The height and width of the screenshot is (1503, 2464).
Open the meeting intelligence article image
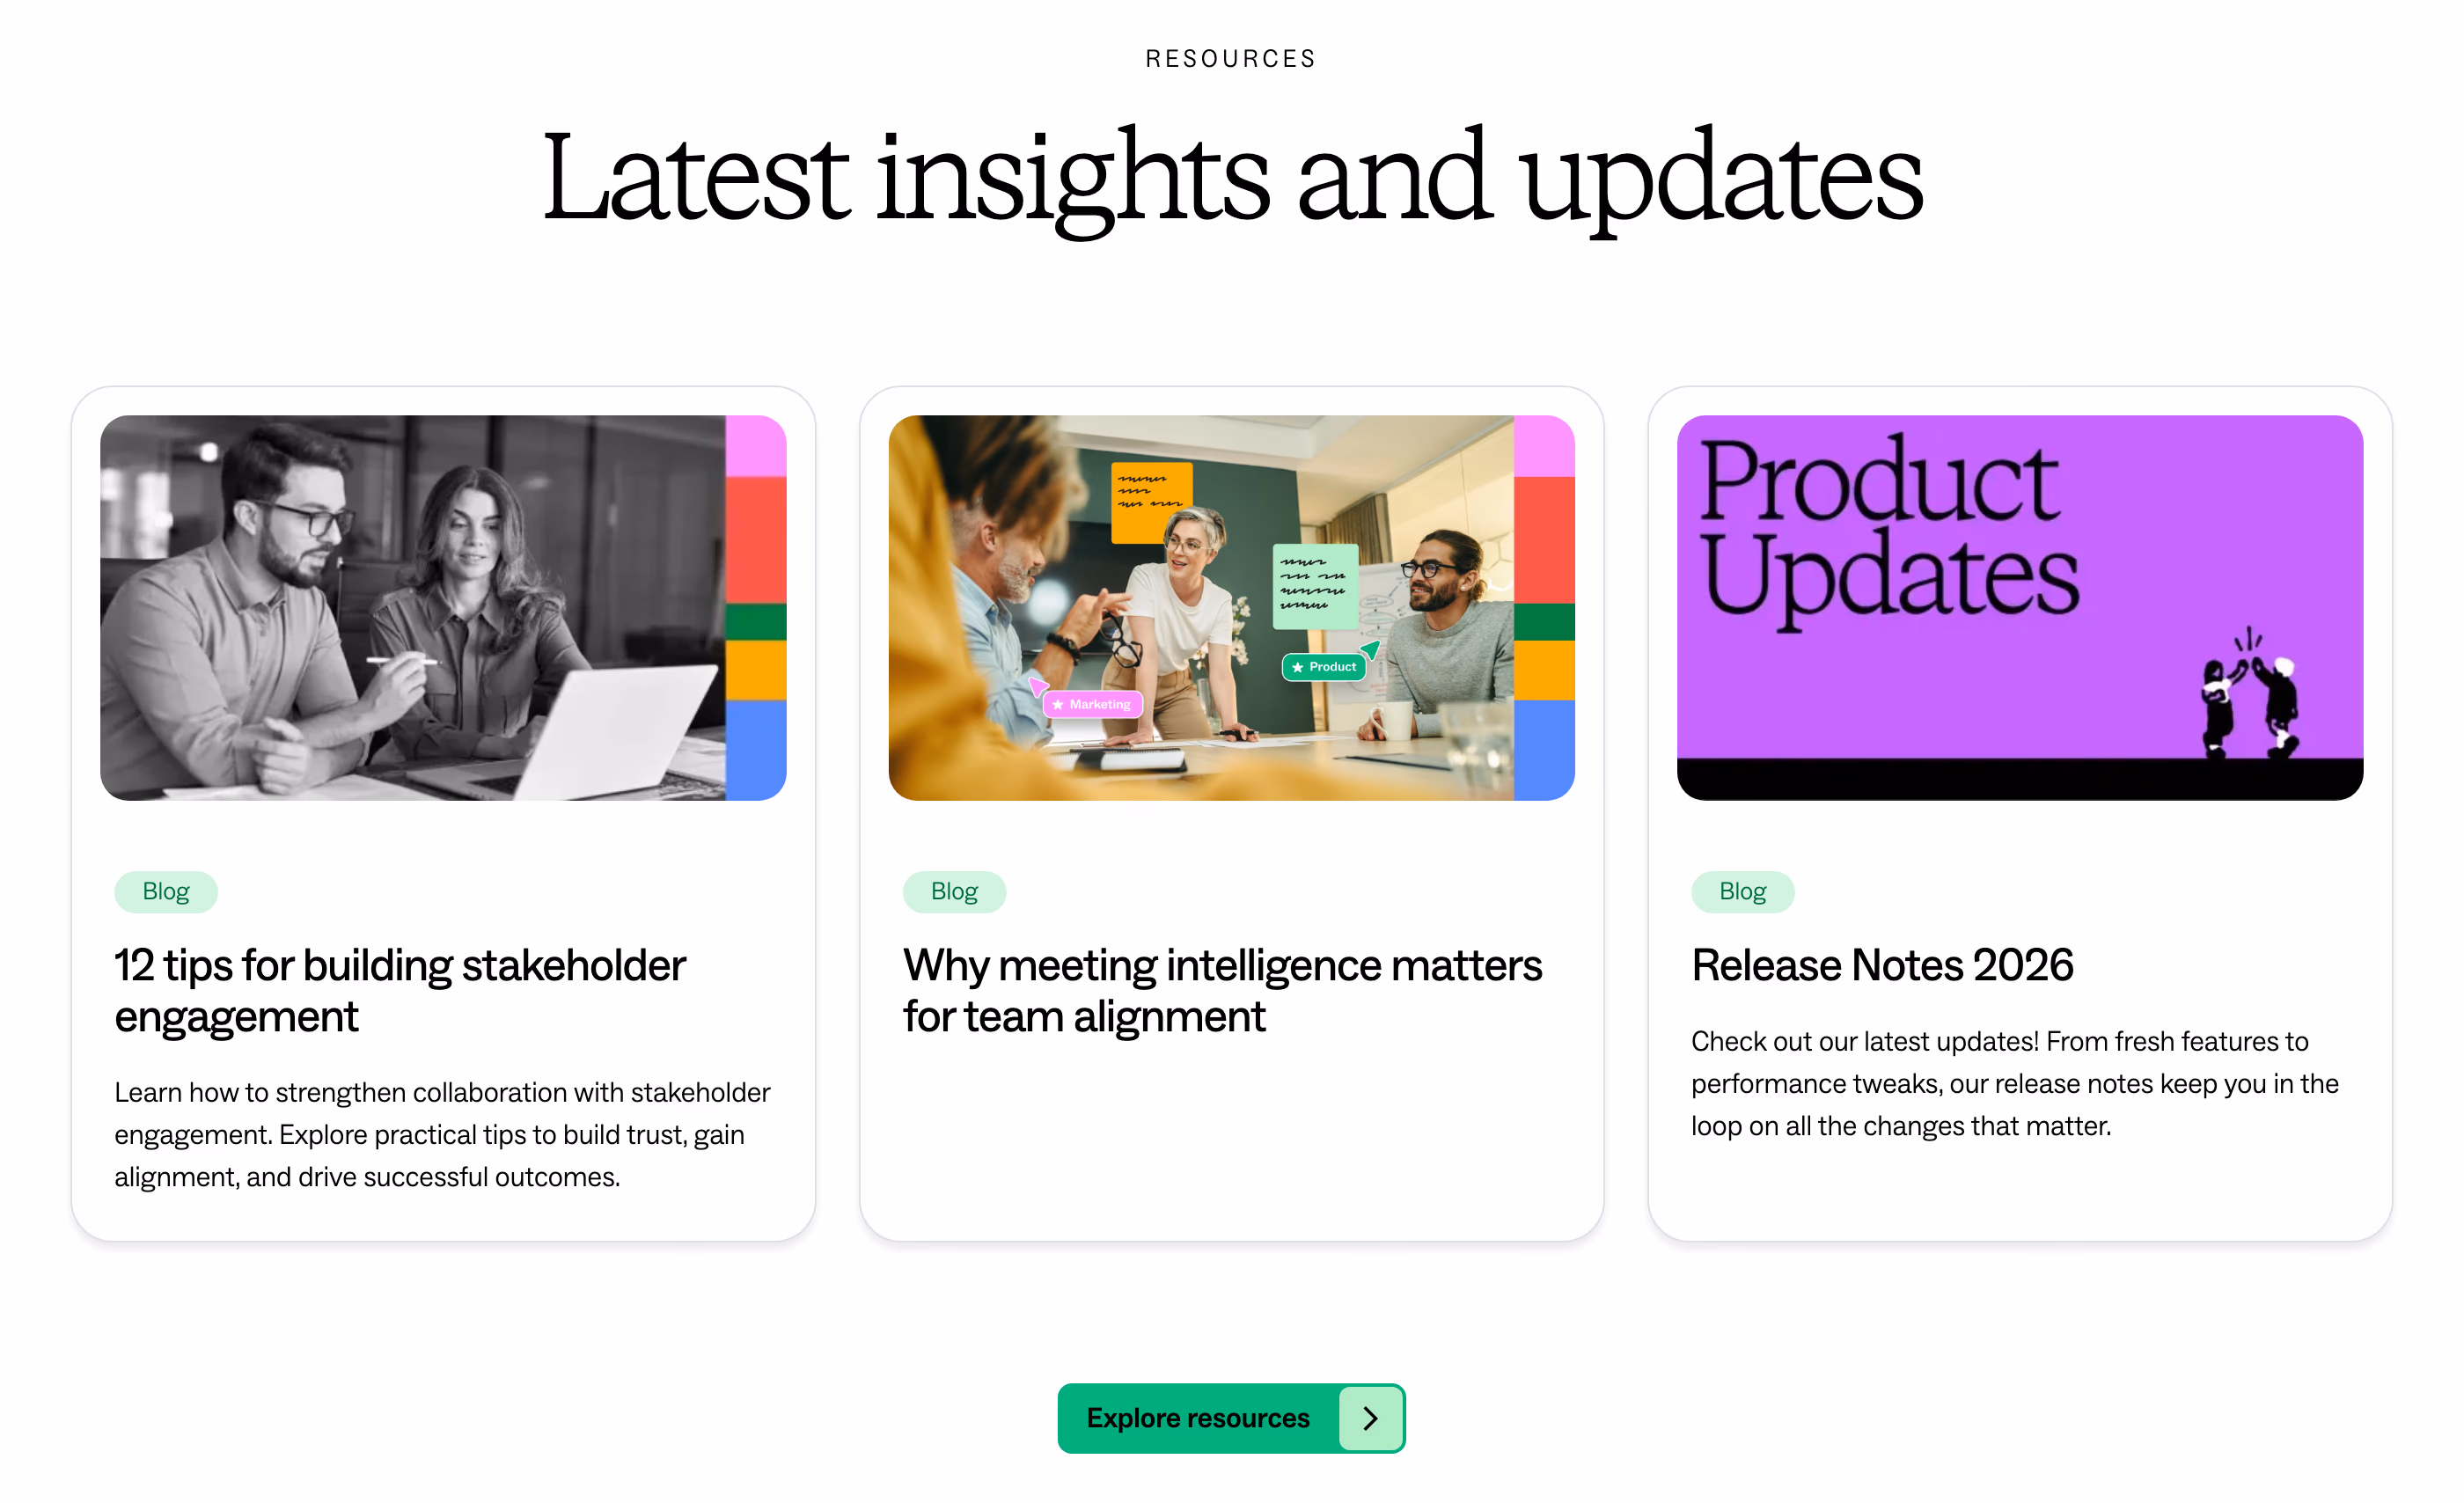[x=1231, y=608]
